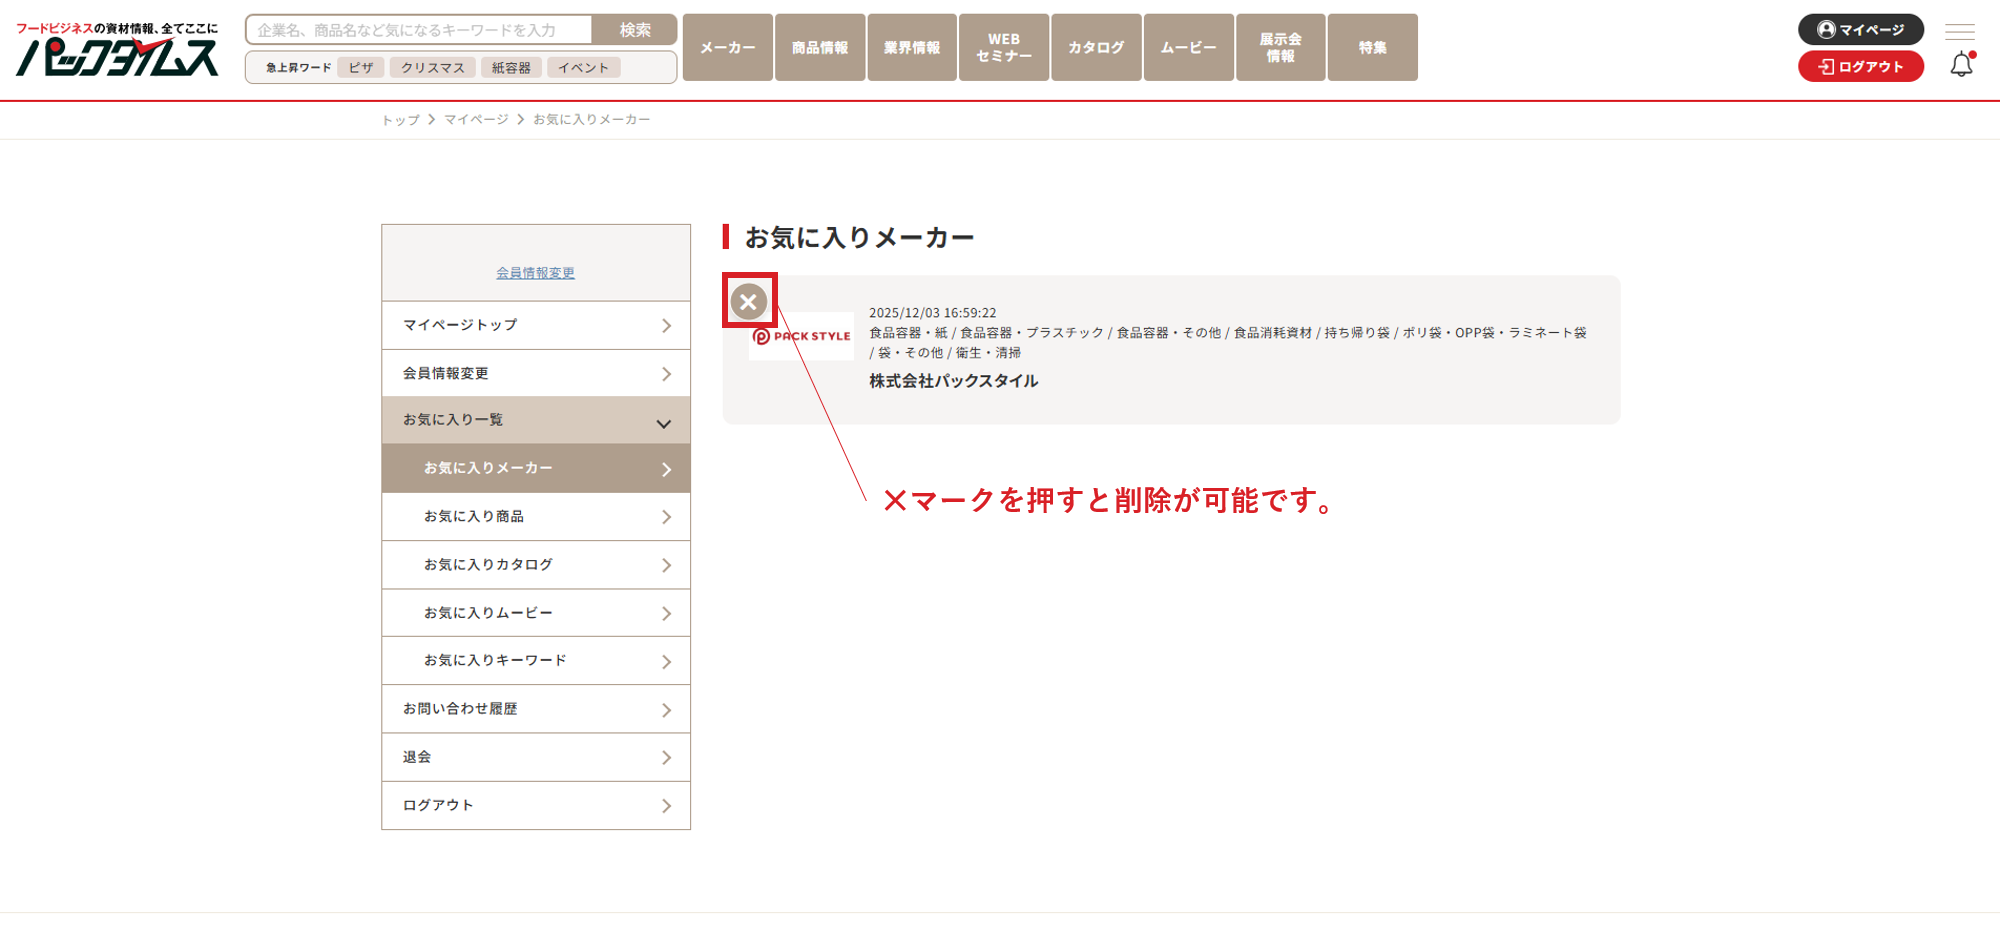Click the PACK STYLE company logo thumbnail
2000x951 pixels.
tap(801, 337)
